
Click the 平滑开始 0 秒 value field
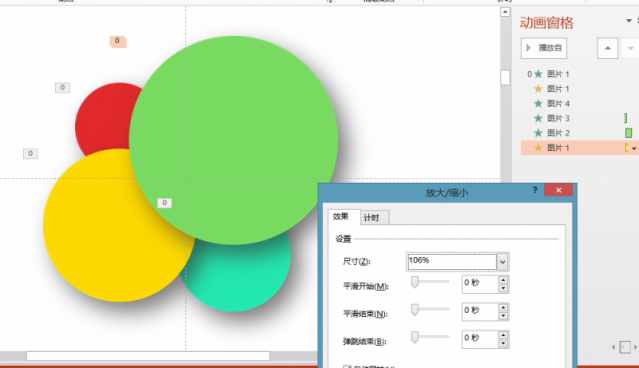[x=480, y=284]
